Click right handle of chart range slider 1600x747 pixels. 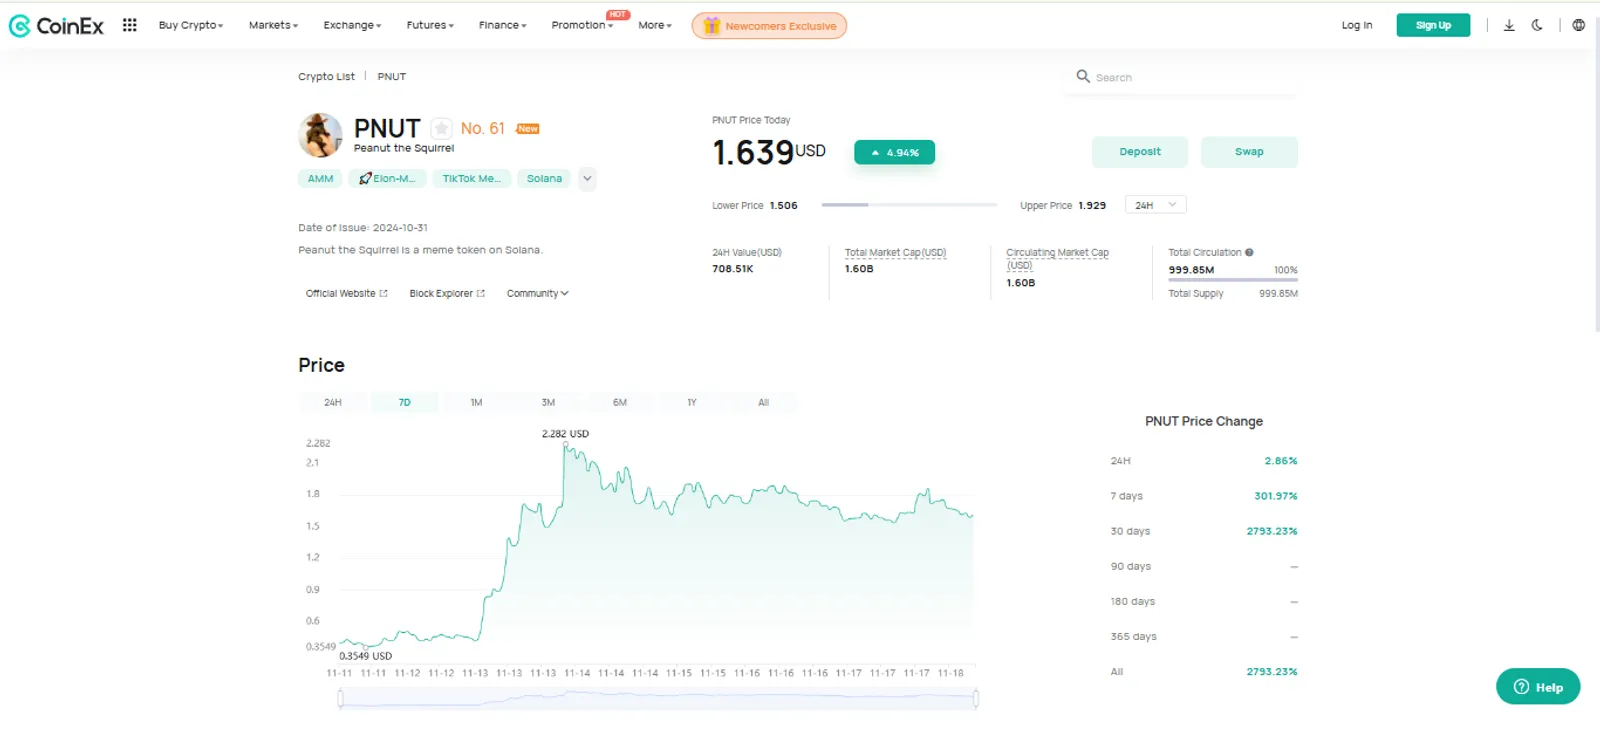pyautogui.click(x=976, y=699)
